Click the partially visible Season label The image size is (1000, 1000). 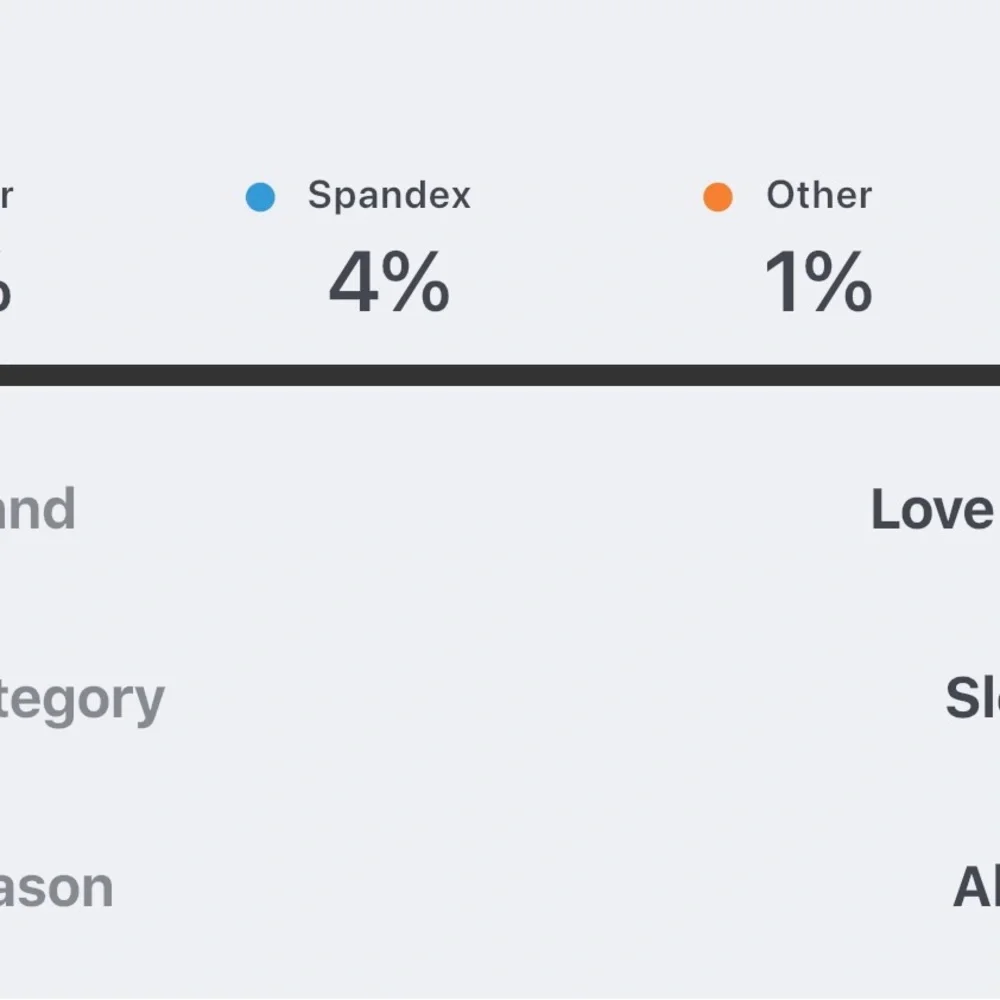[56, 887]
